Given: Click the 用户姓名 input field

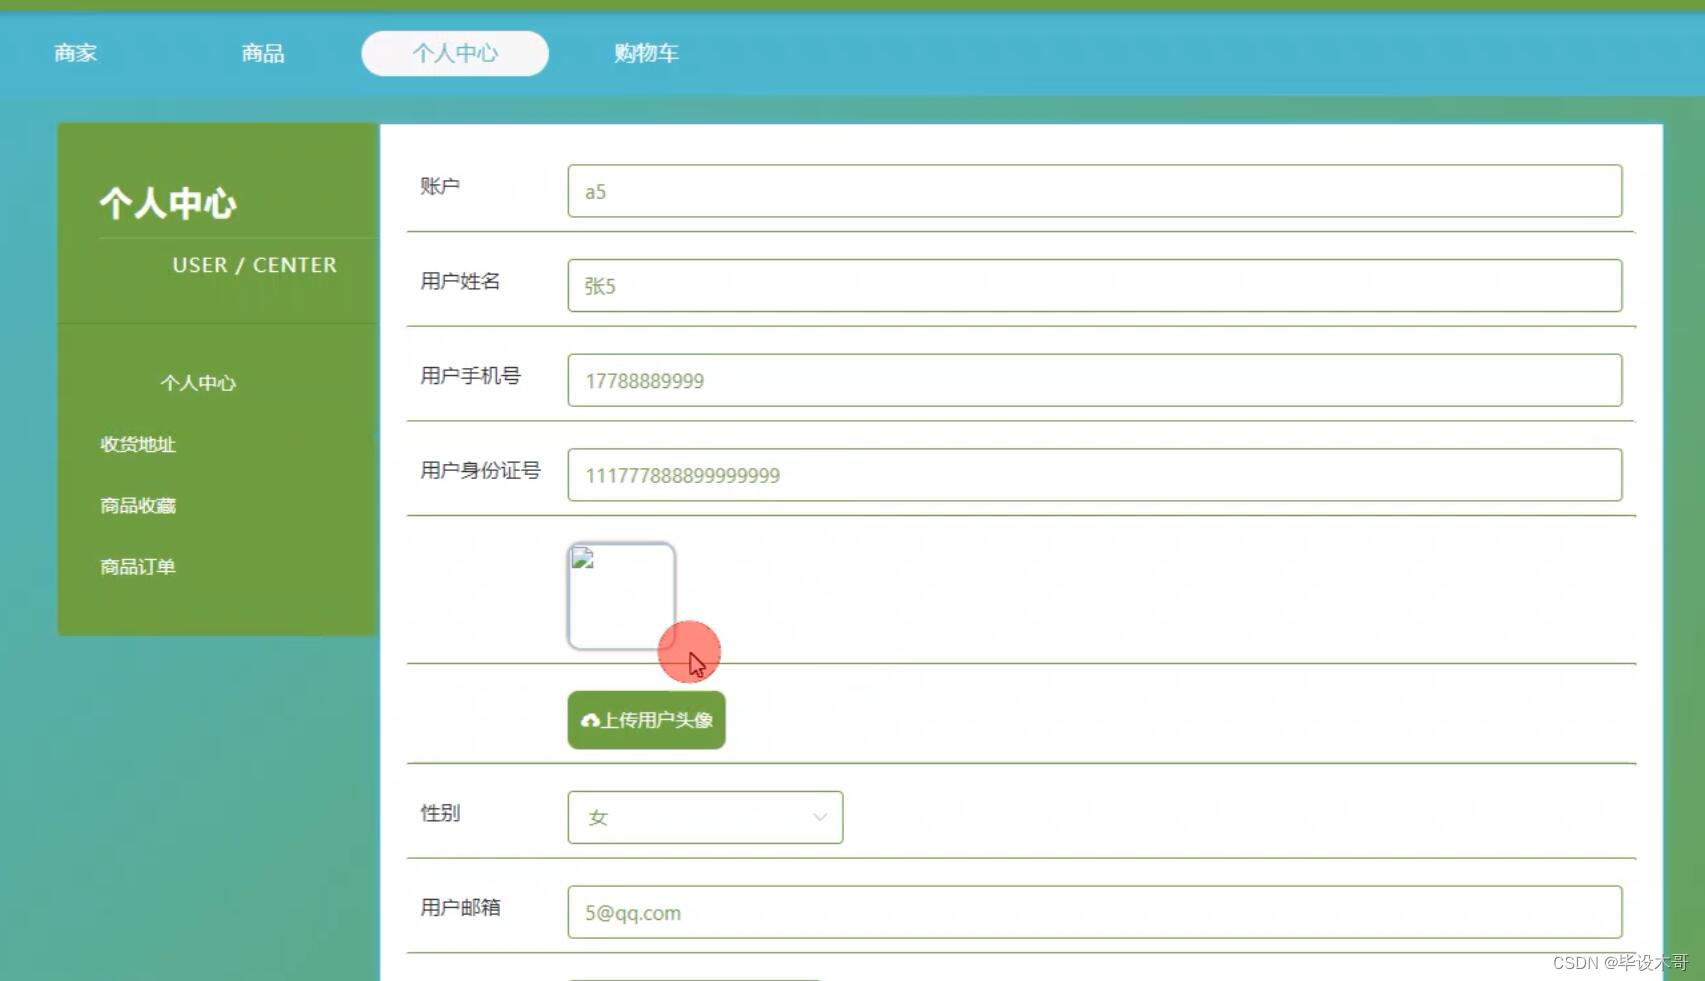Looking at the screenshot, I should (1095, 285).
